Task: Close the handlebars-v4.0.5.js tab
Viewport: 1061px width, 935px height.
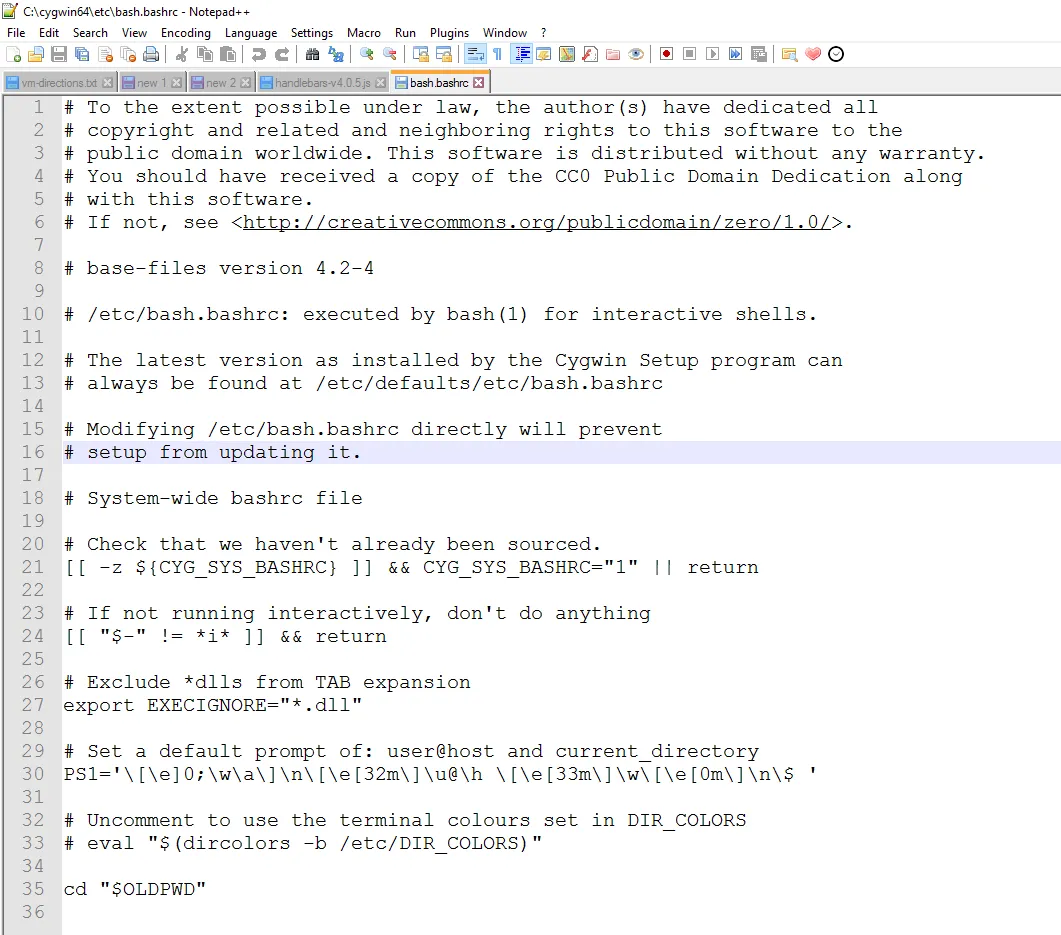Action: (x=380, y=83)
